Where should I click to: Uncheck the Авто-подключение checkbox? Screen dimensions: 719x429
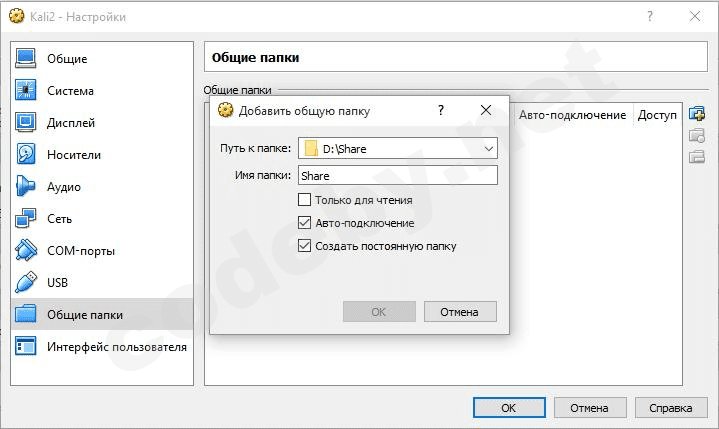304,223
